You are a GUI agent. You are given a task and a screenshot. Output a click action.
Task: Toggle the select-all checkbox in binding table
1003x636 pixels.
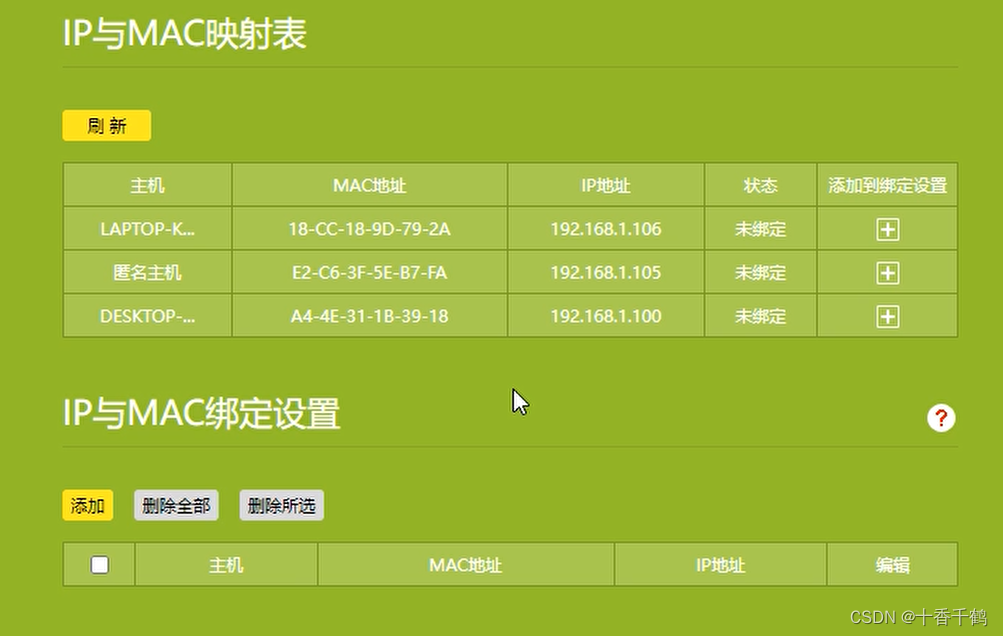pyautogui.click(x=98, y=564)
